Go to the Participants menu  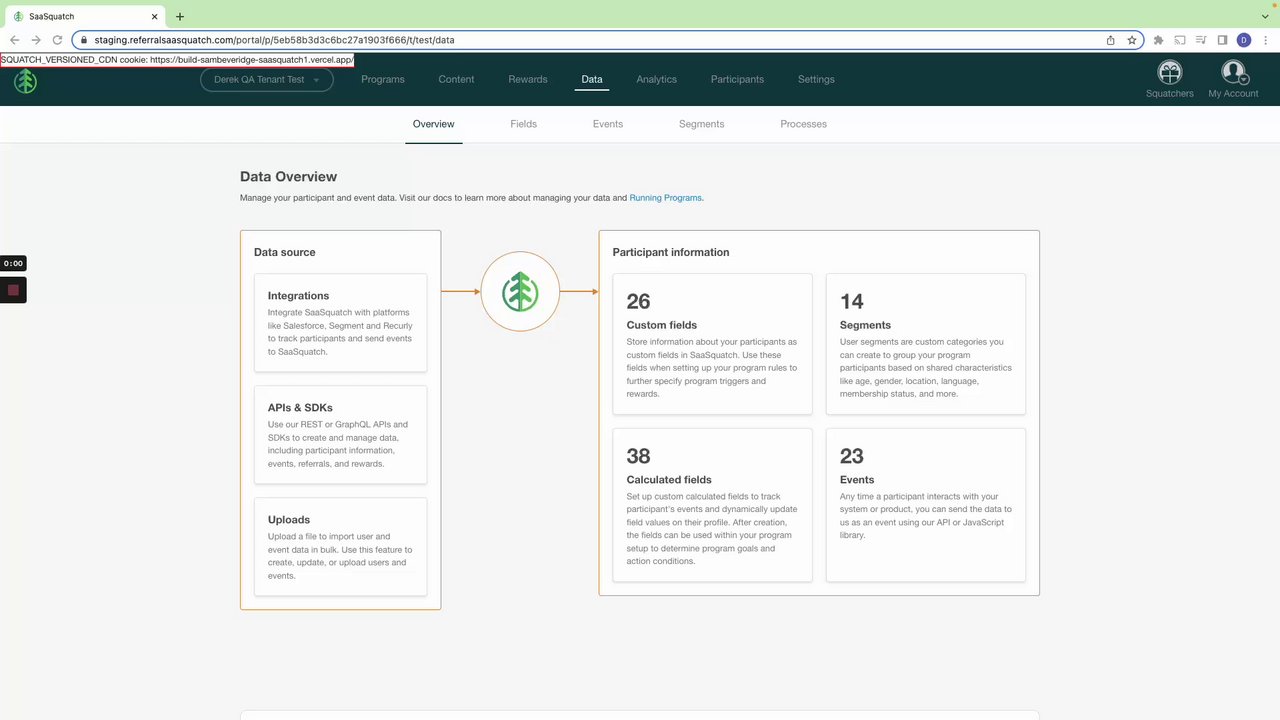[737, 79]
